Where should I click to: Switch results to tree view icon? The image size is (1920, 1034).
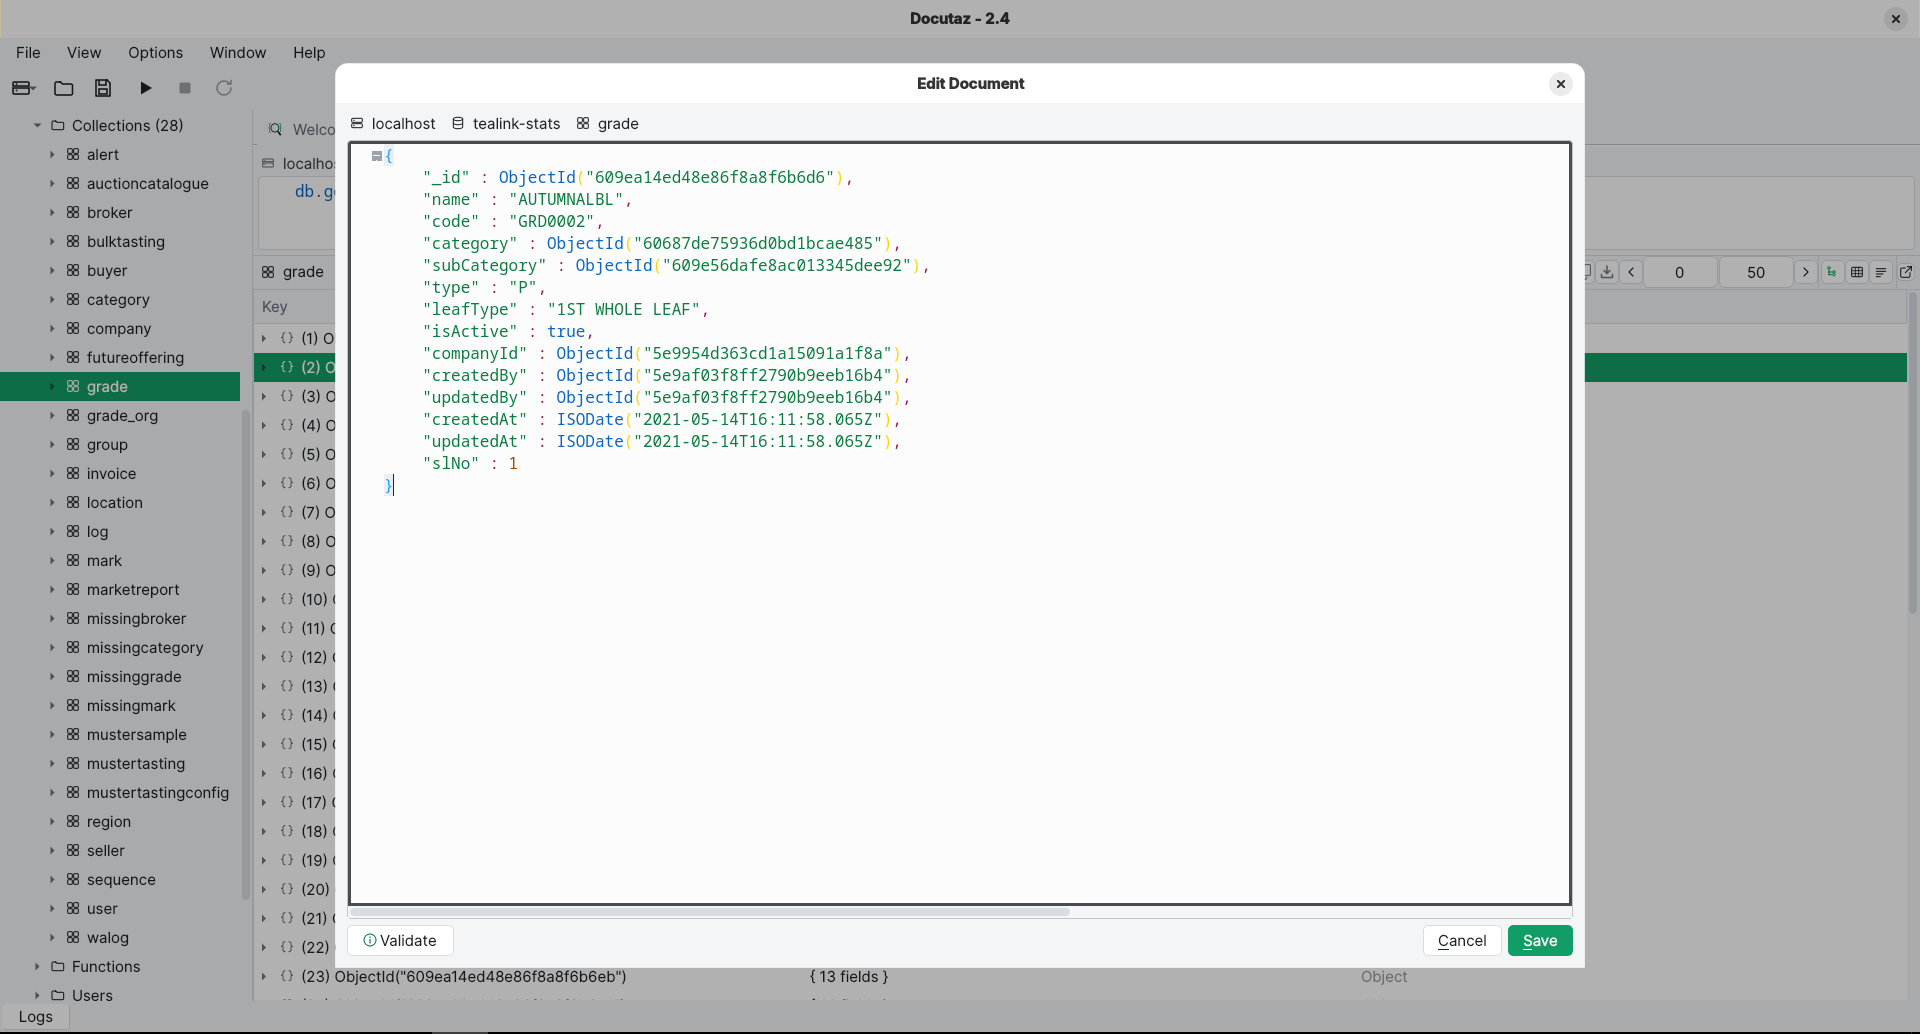point(1832,272)
